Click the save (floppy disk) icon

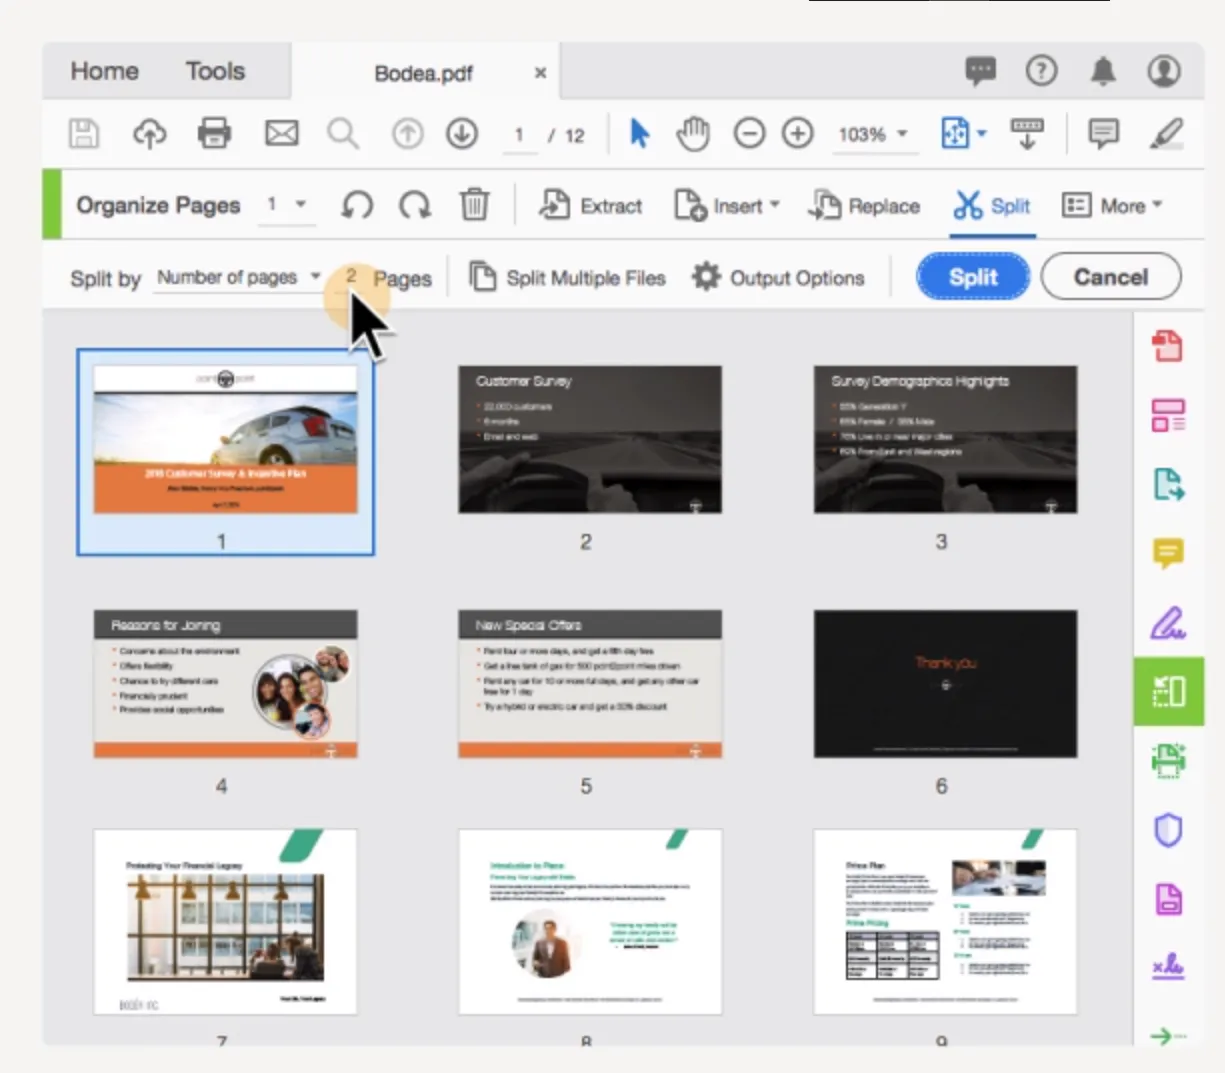[x=84, y=133]
